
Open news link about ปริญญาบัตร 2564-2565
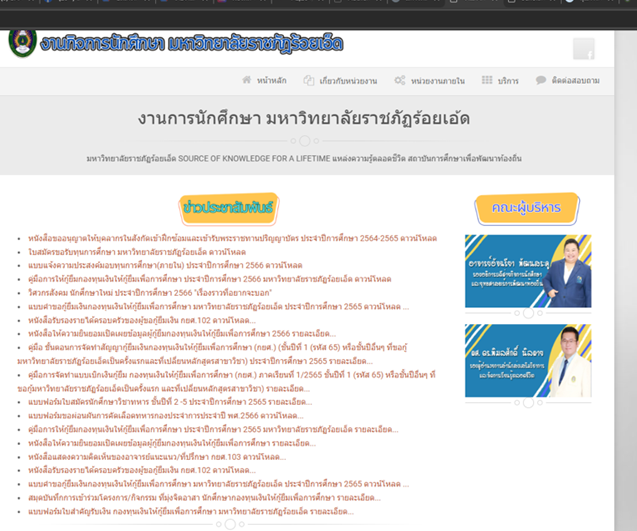click(232, 238)
